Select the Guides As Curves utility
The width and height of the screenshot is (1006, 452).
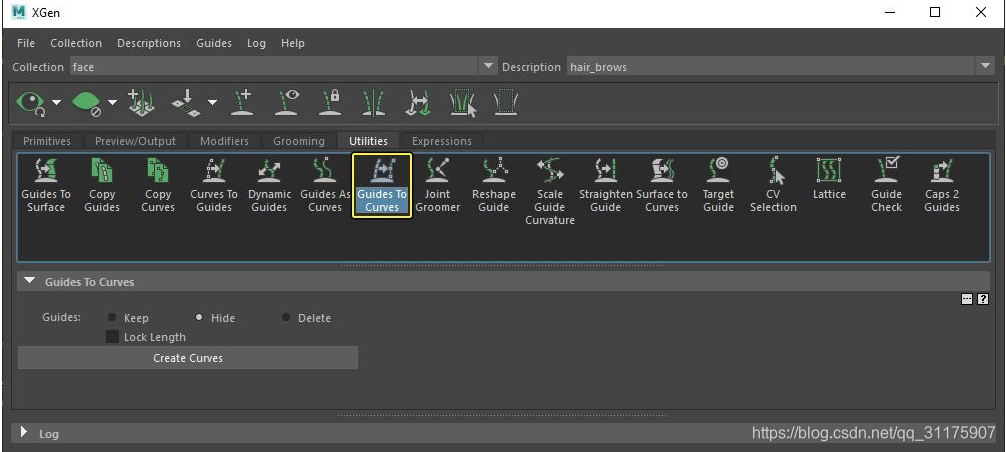(x=325, y=185)
